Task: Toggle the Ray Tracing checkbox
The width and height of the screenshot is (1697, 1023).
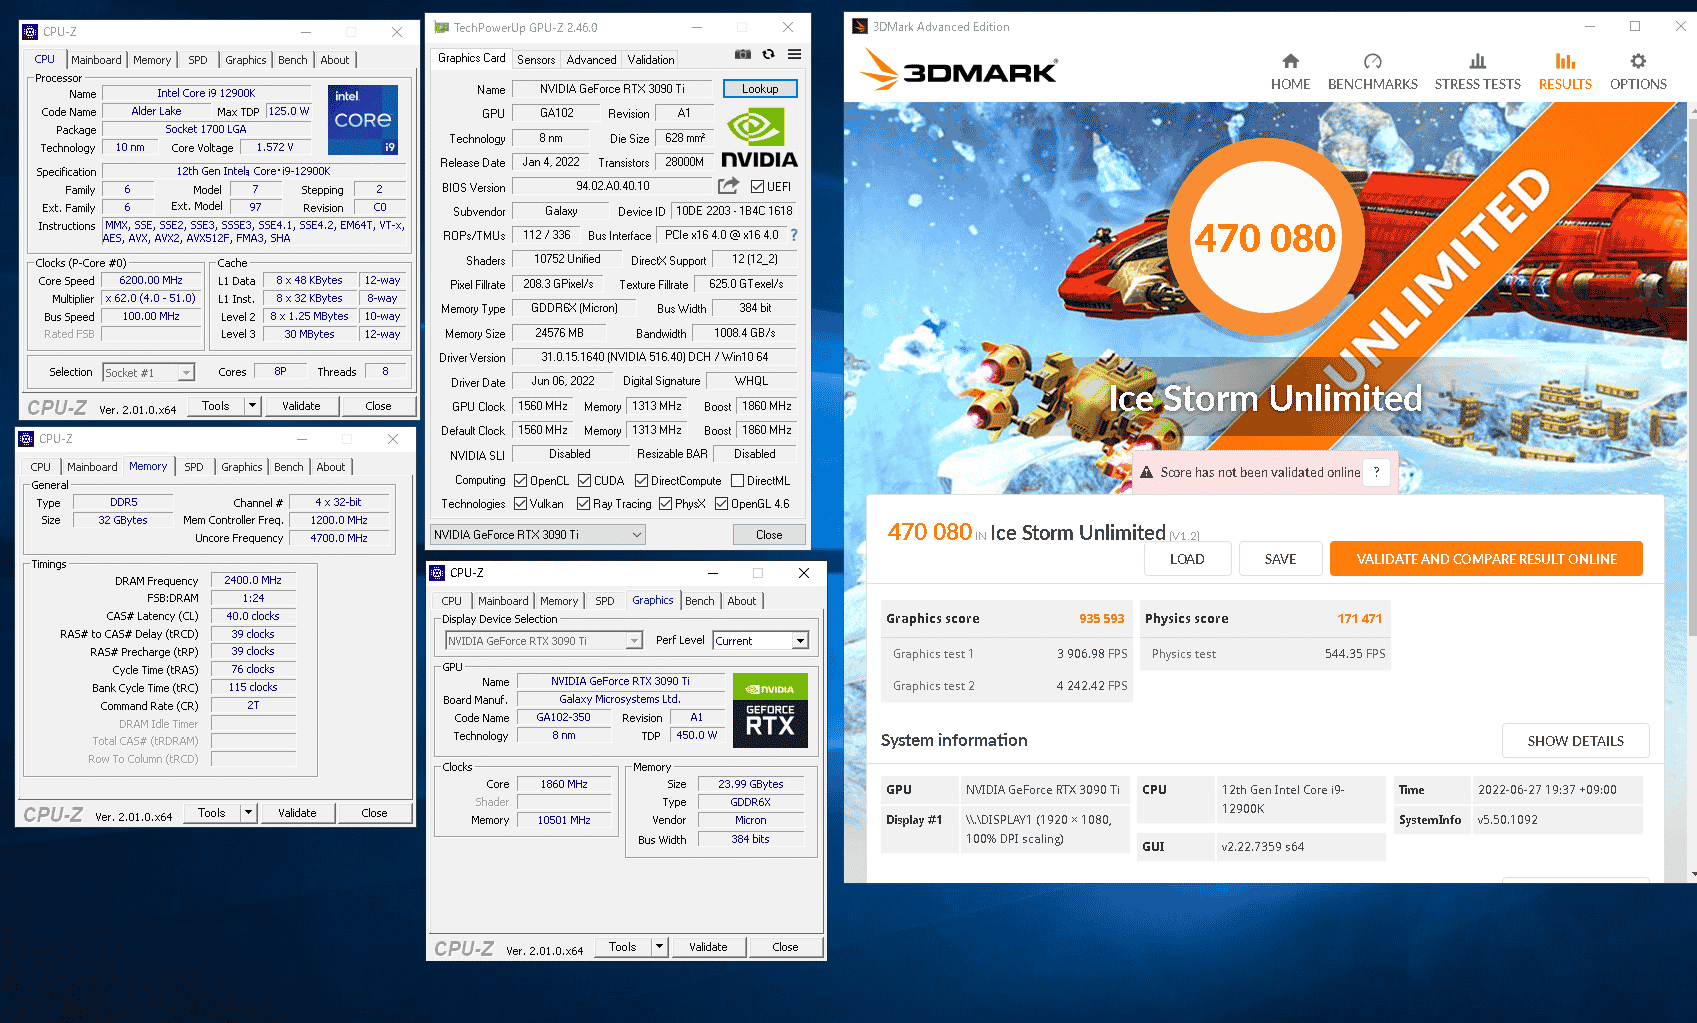Action: click(584, 504)
